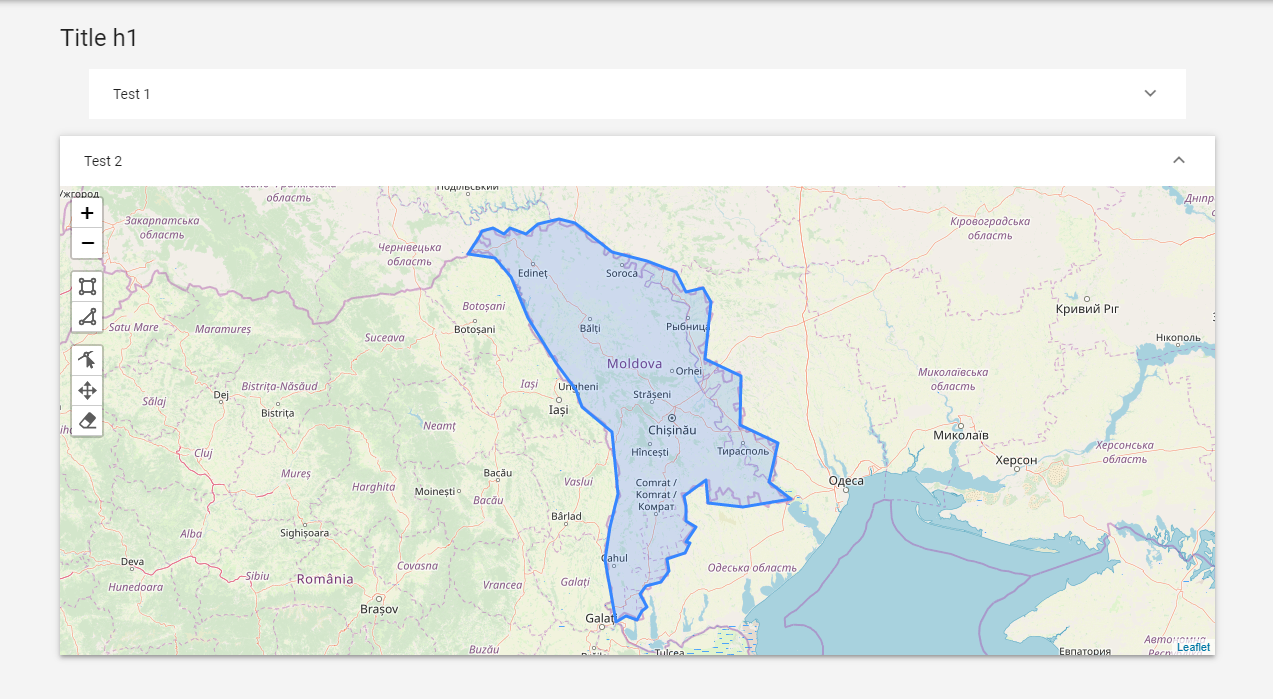
Task: Click the Bârlad town label
Action: click(x=566, y=516)
